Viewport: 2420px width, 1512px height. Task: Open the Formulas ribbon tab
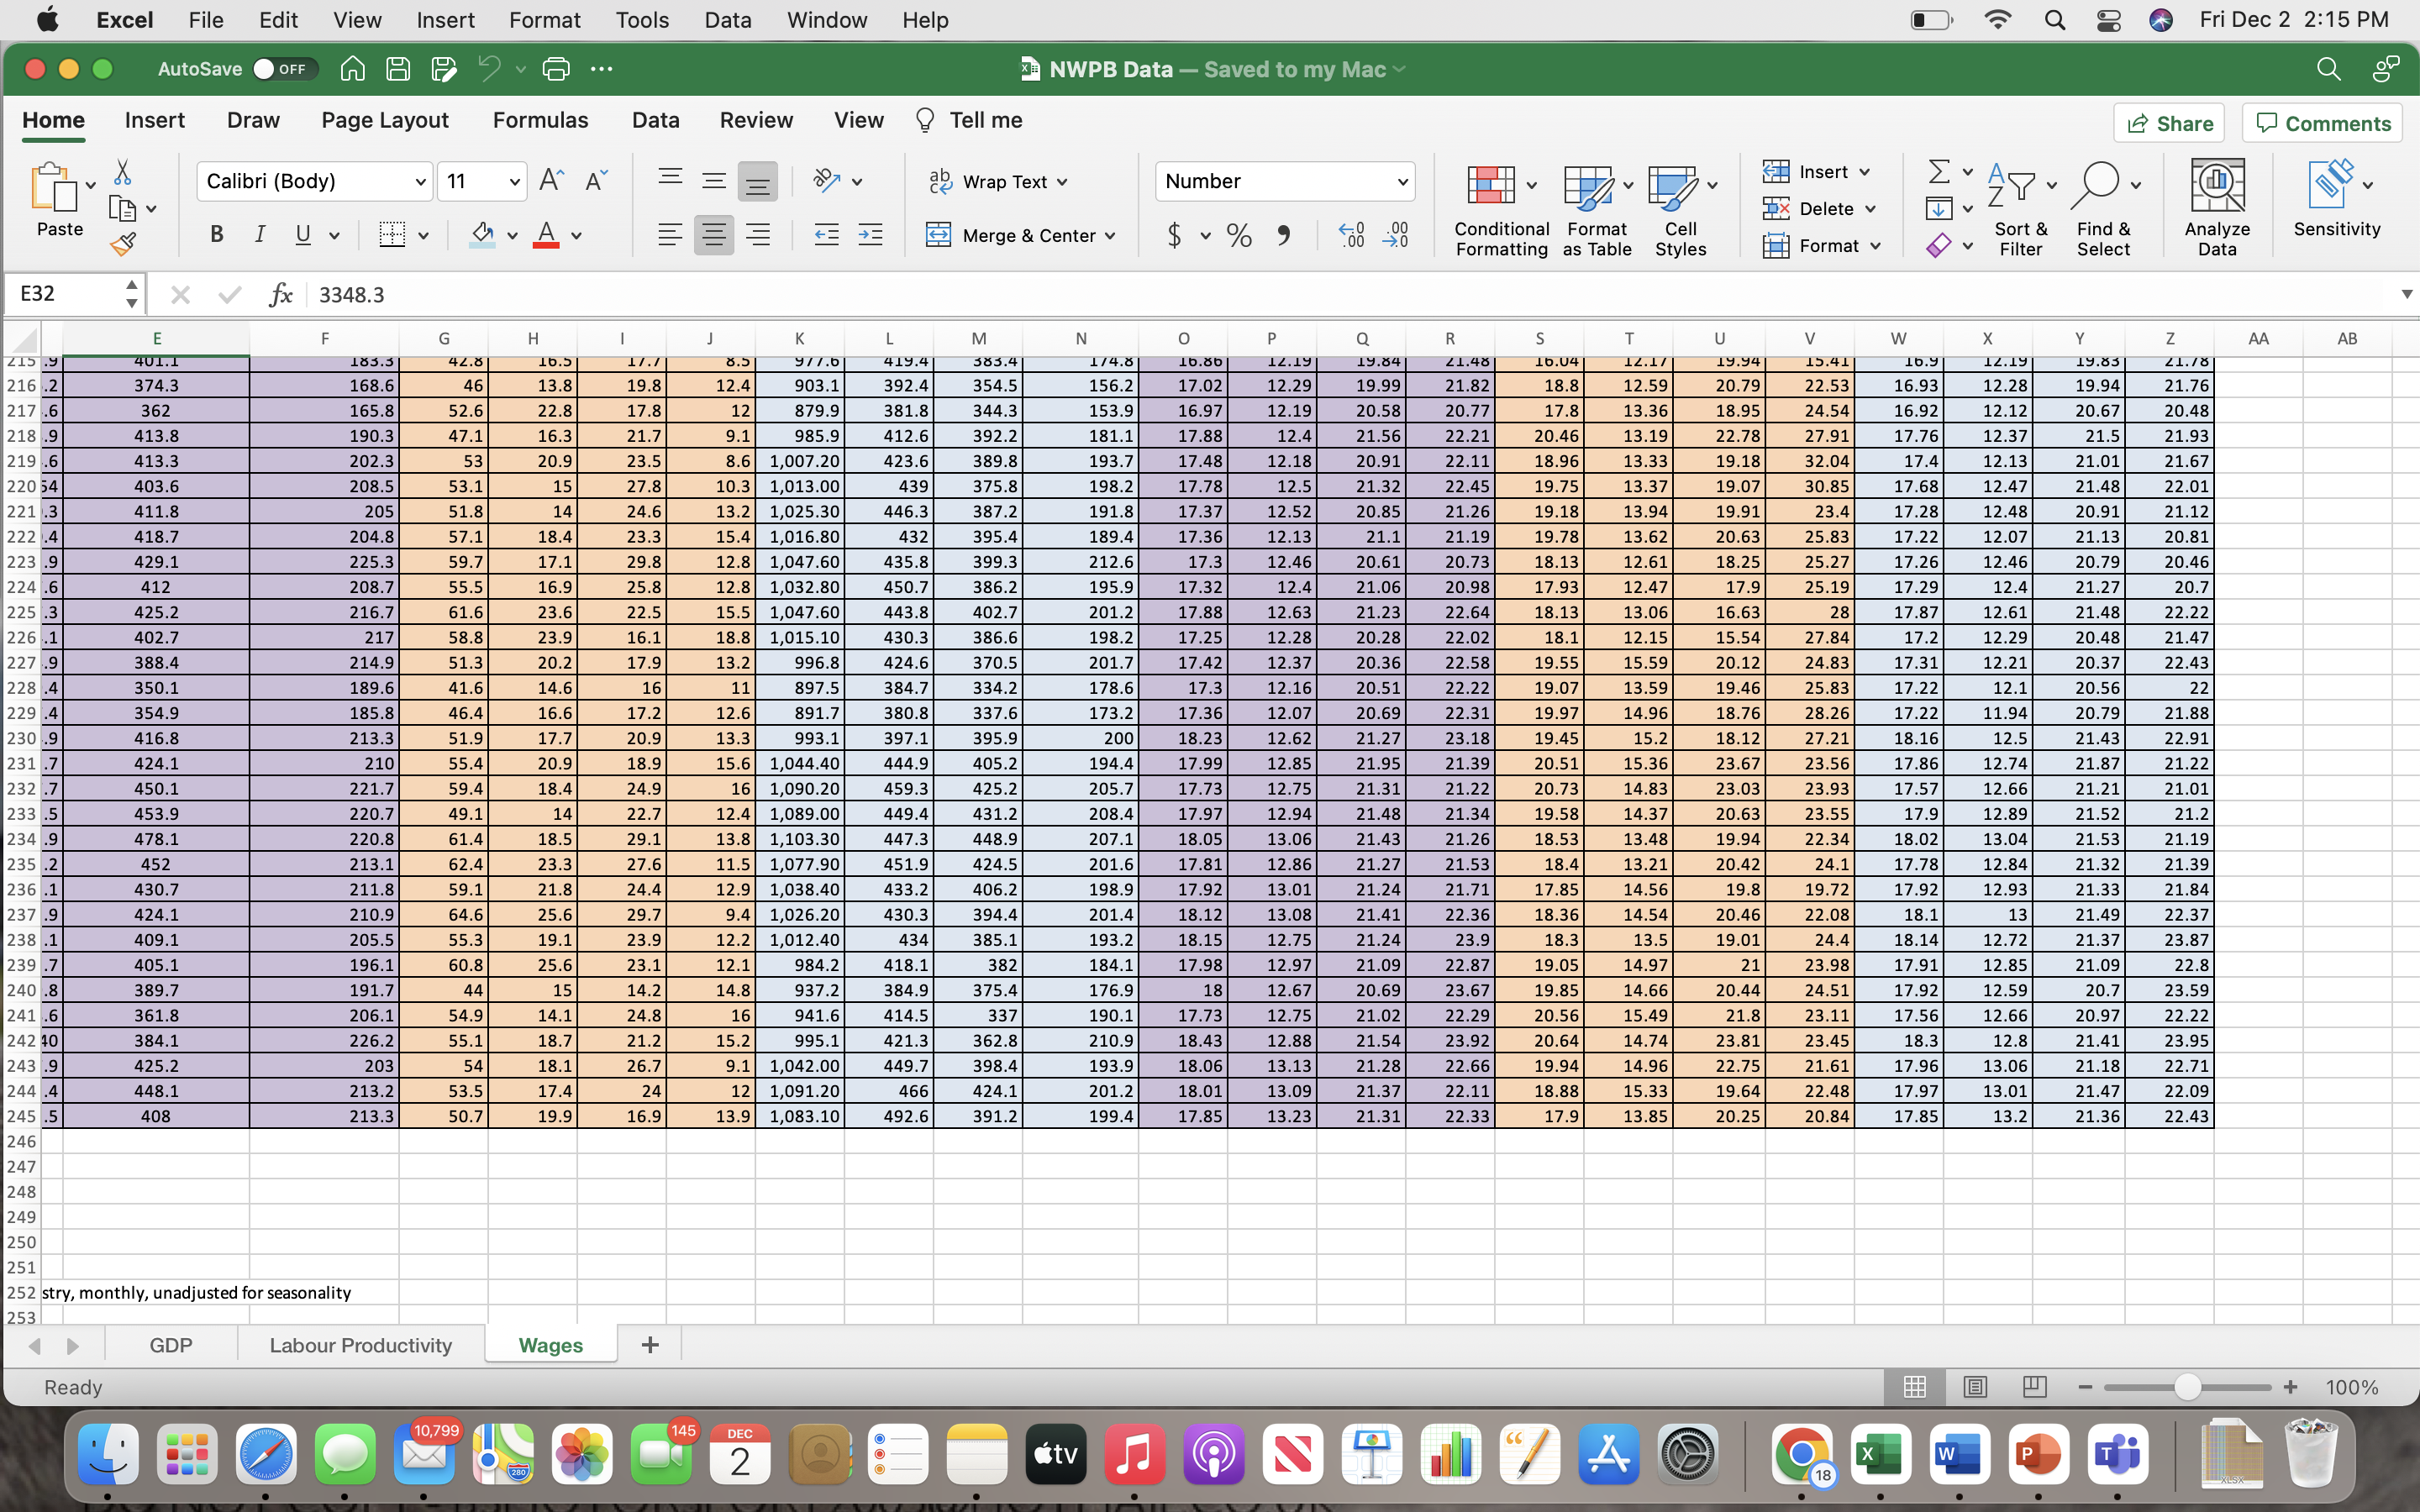click(540, 120)
